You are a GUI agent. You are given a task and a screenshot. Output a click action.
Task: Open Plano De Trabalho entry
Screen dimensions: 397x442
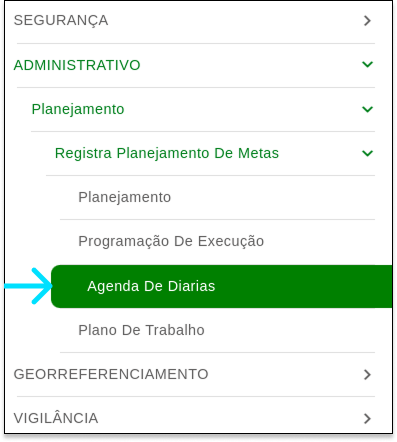pos(141,330)
